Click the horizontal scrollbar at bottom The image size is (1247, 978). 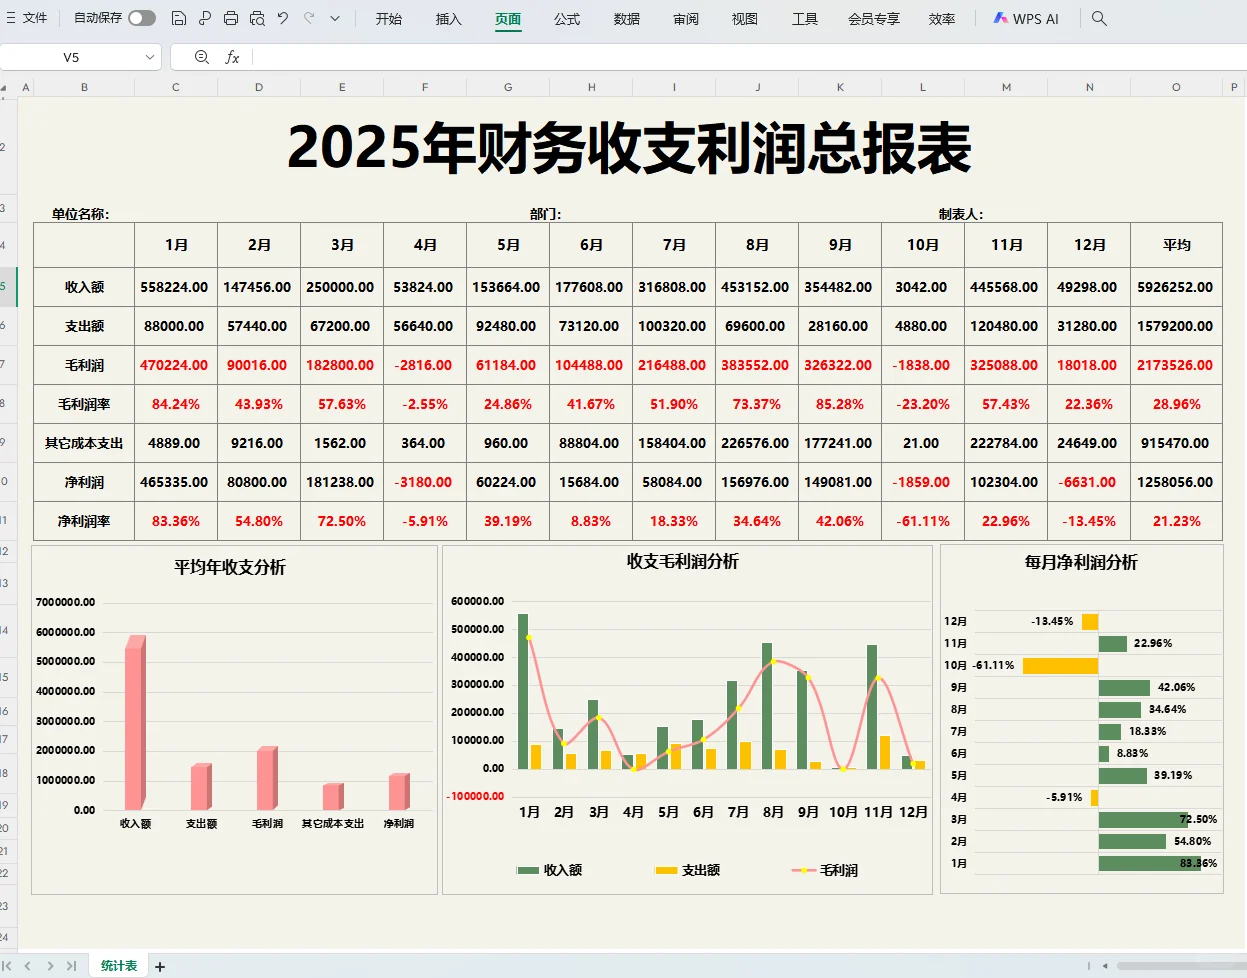coord(1180,966)
